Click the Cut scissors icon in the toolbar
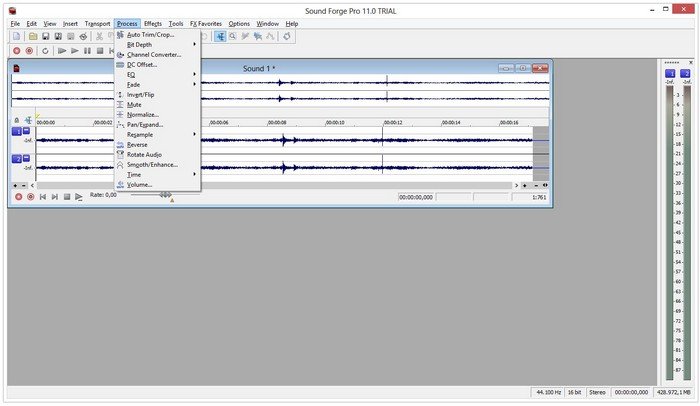700x406 pixels. tap(99, 37)
